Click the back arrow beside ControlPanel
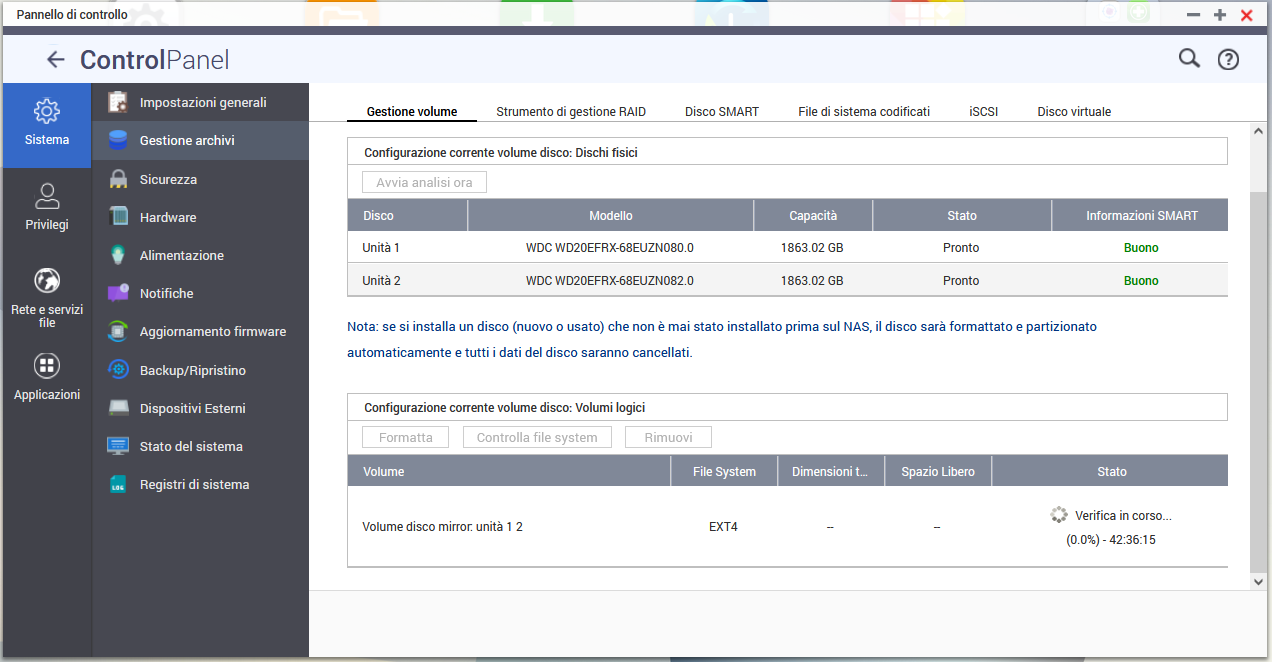Screen dimensions: 1272x662 click(x=56, y=60)
